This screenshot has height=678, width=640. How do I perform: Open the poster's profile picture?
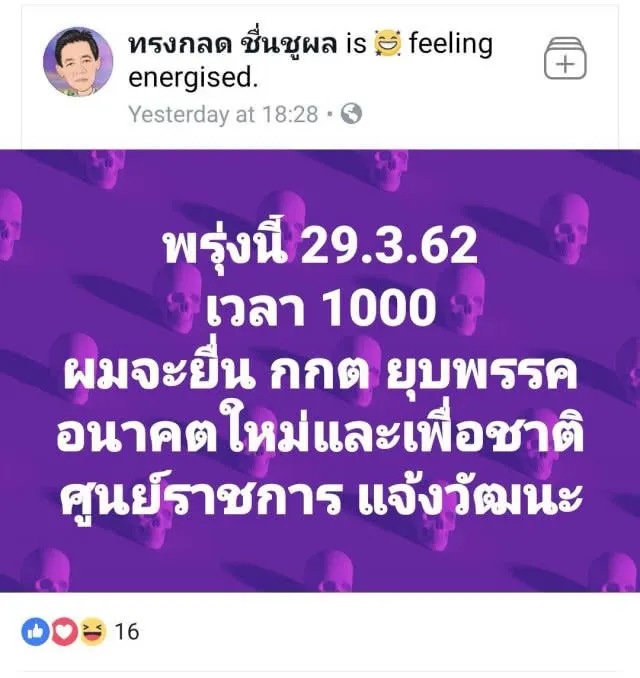[78, 62]
